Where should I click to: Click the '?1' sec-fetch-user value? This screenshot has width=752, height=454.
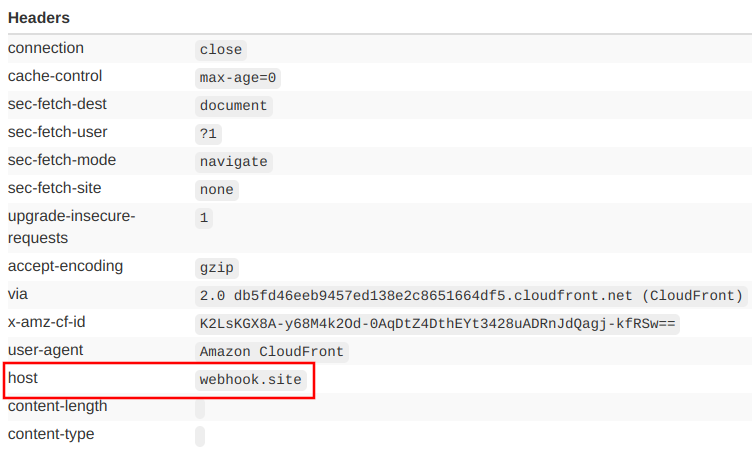(208, 134)
